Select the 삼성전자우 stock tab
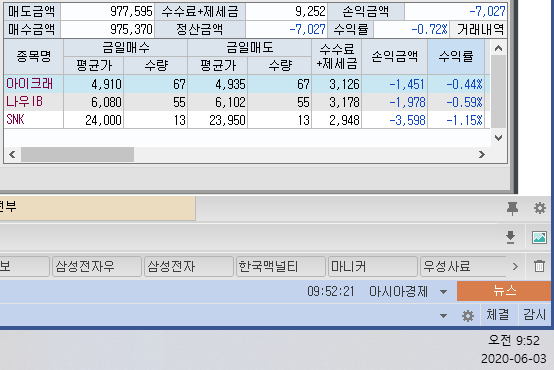Image resolution: width=554 pixels, height=370 pixels. (96, 266)
